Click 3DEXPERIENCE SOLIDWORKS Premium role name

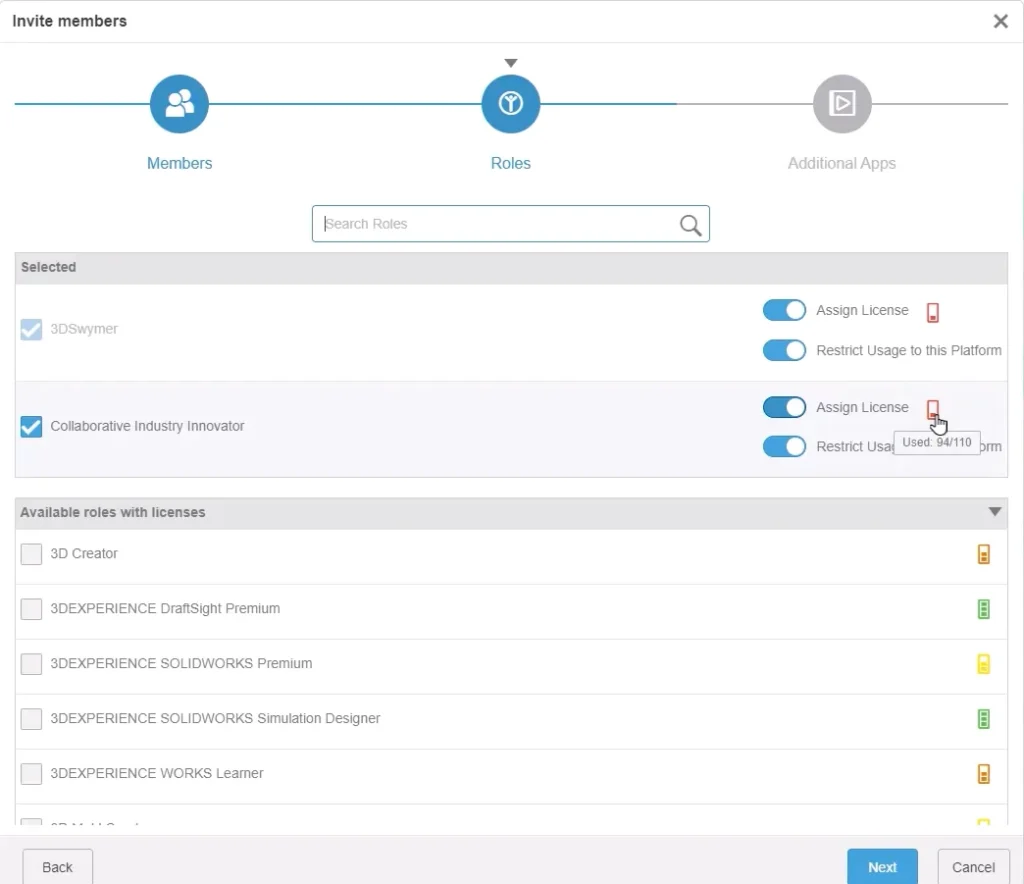pyautogui.click(x=181, y=663)
